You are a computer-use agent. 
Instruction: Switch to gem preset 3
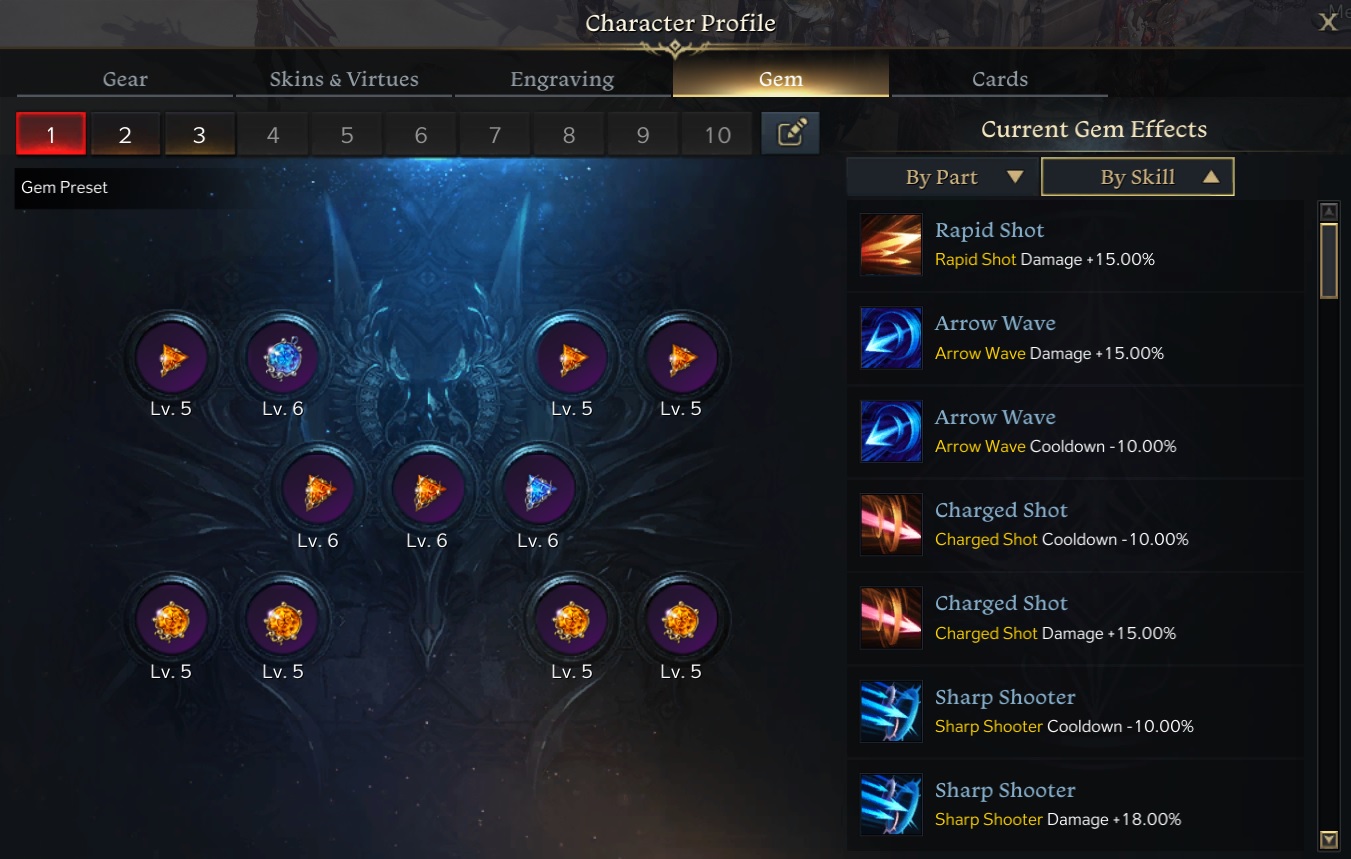(x=199, y=134)
